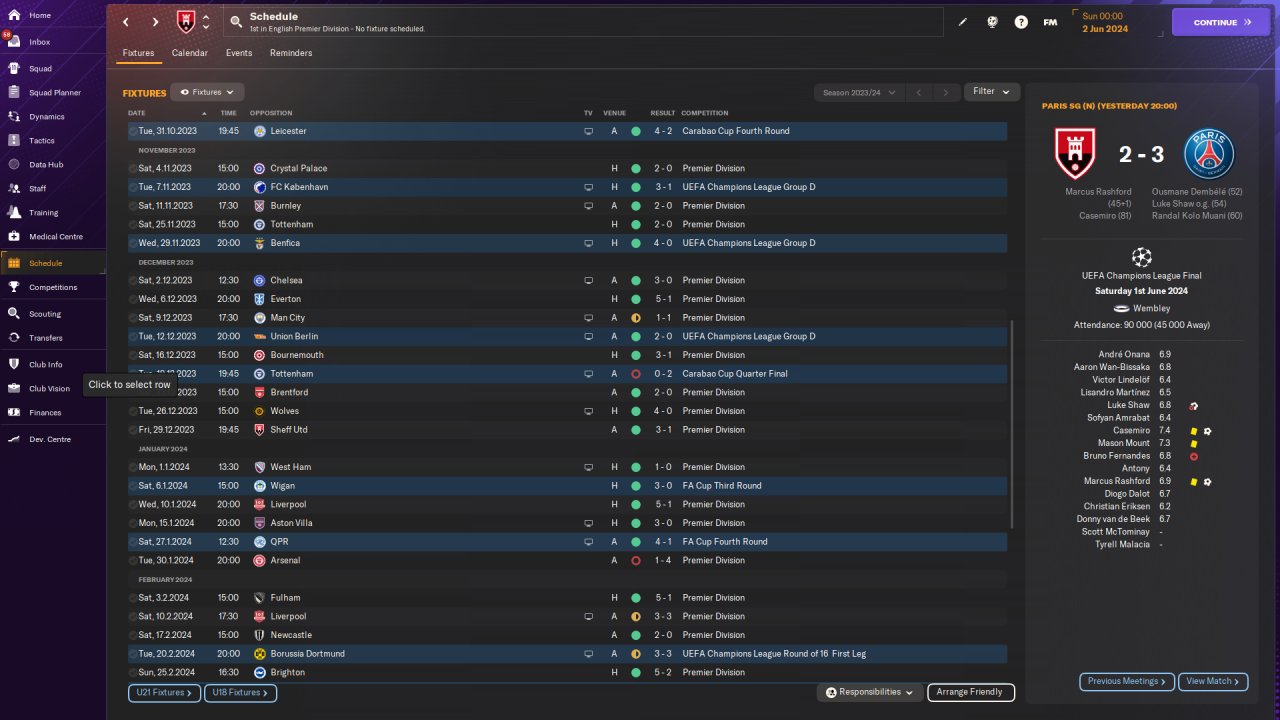Open the pencil edit icon in top bar
1280x720 pixels.
pos(963,22)
